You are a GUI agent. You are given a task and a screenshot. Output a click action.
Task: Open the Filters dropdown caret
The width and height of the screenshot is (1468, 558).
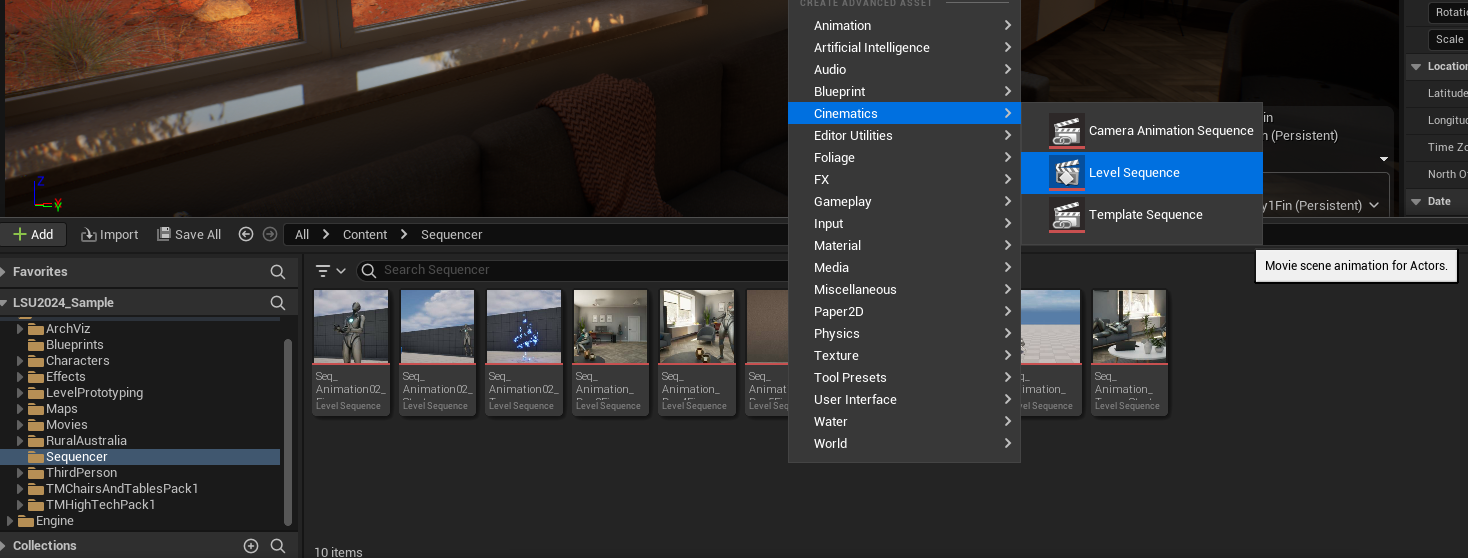point(341,271)
